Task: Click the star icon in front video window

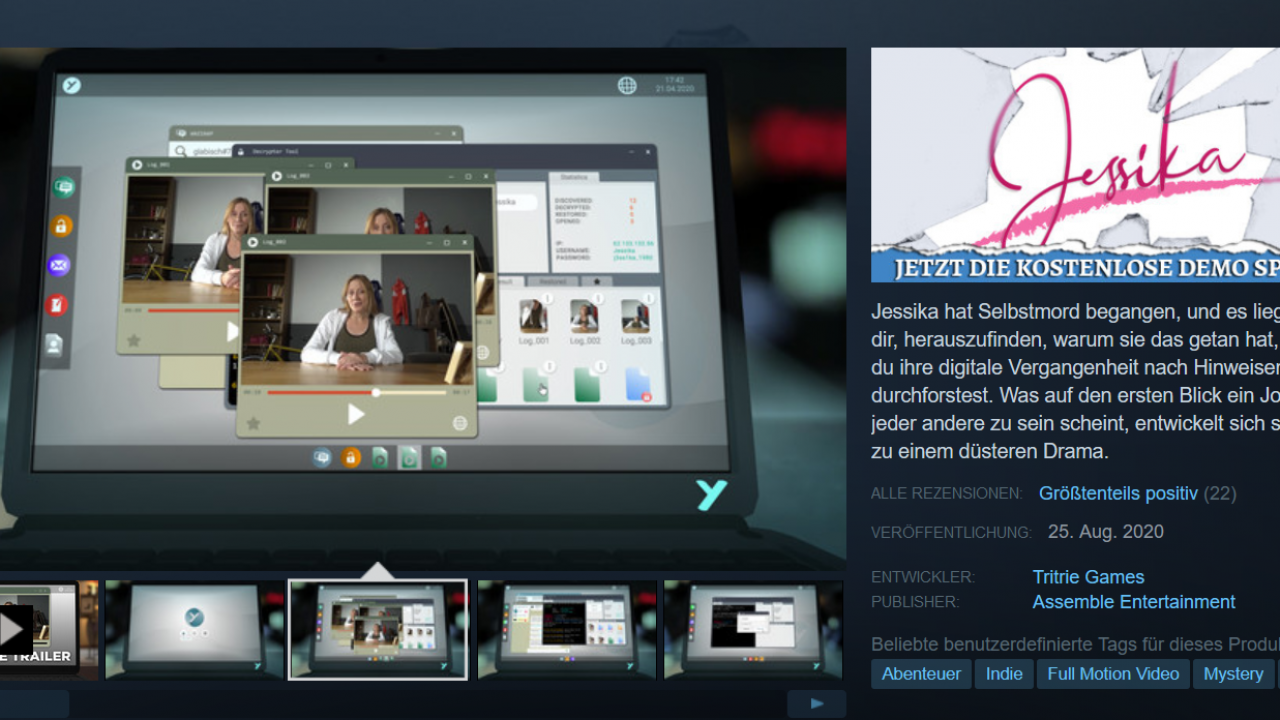Action: click(x=253, y=423)
